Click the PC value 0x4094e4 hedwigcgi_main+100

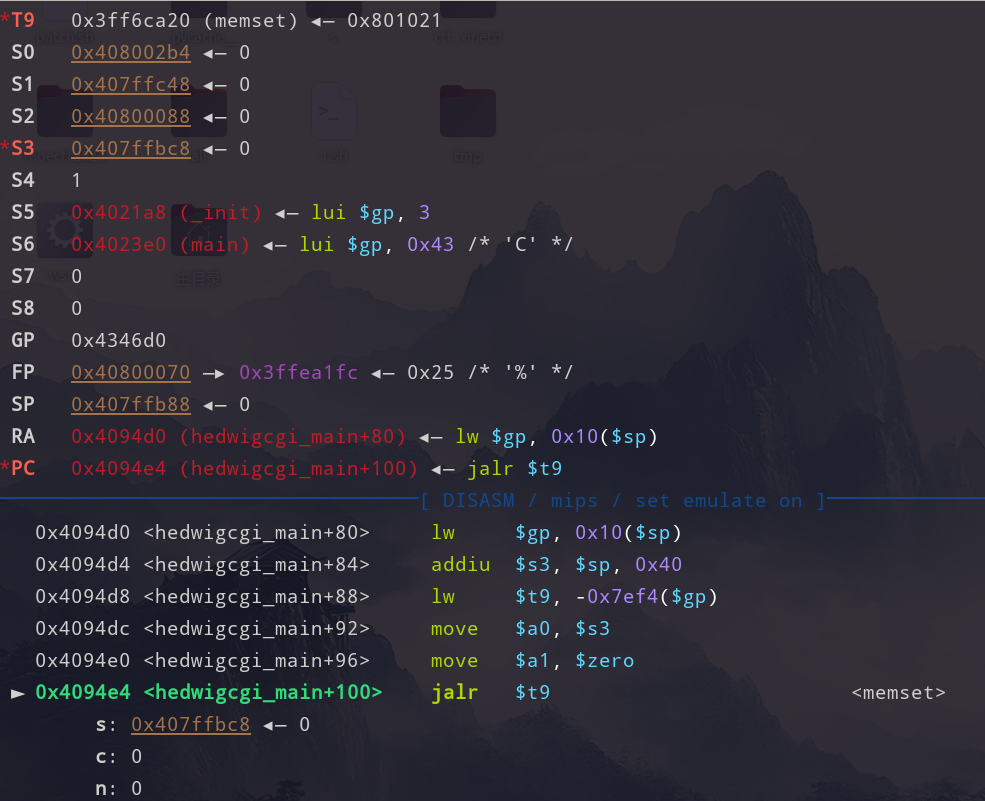point(244,468)
